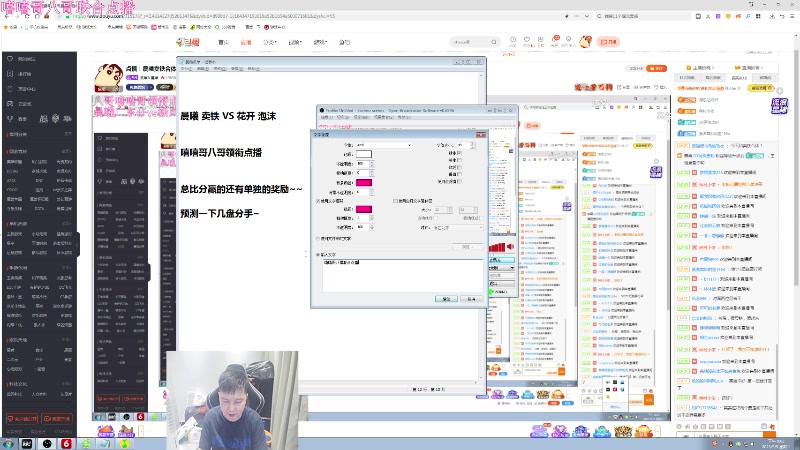Screen dimensions: 800x450
Task: Open the messages icon with red badge in the Douyu header
Action: click(555, 39)
